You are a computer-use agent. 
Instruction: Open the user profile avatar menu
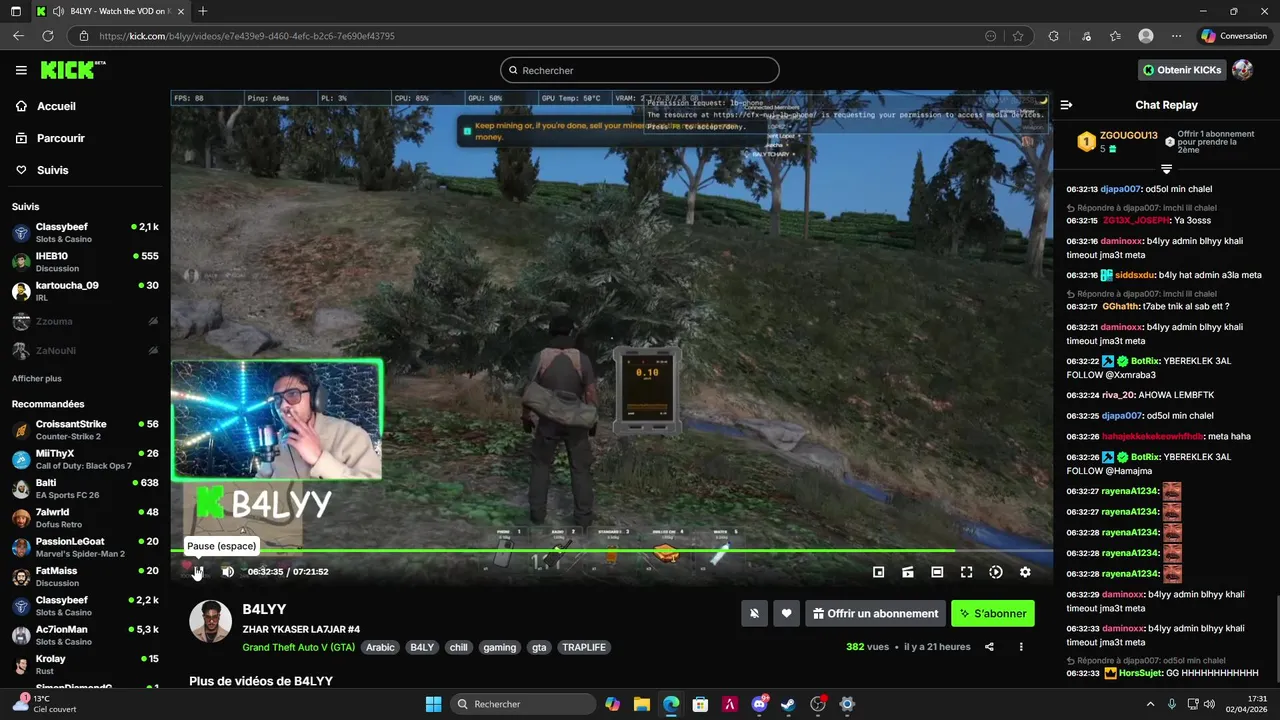1243,70
